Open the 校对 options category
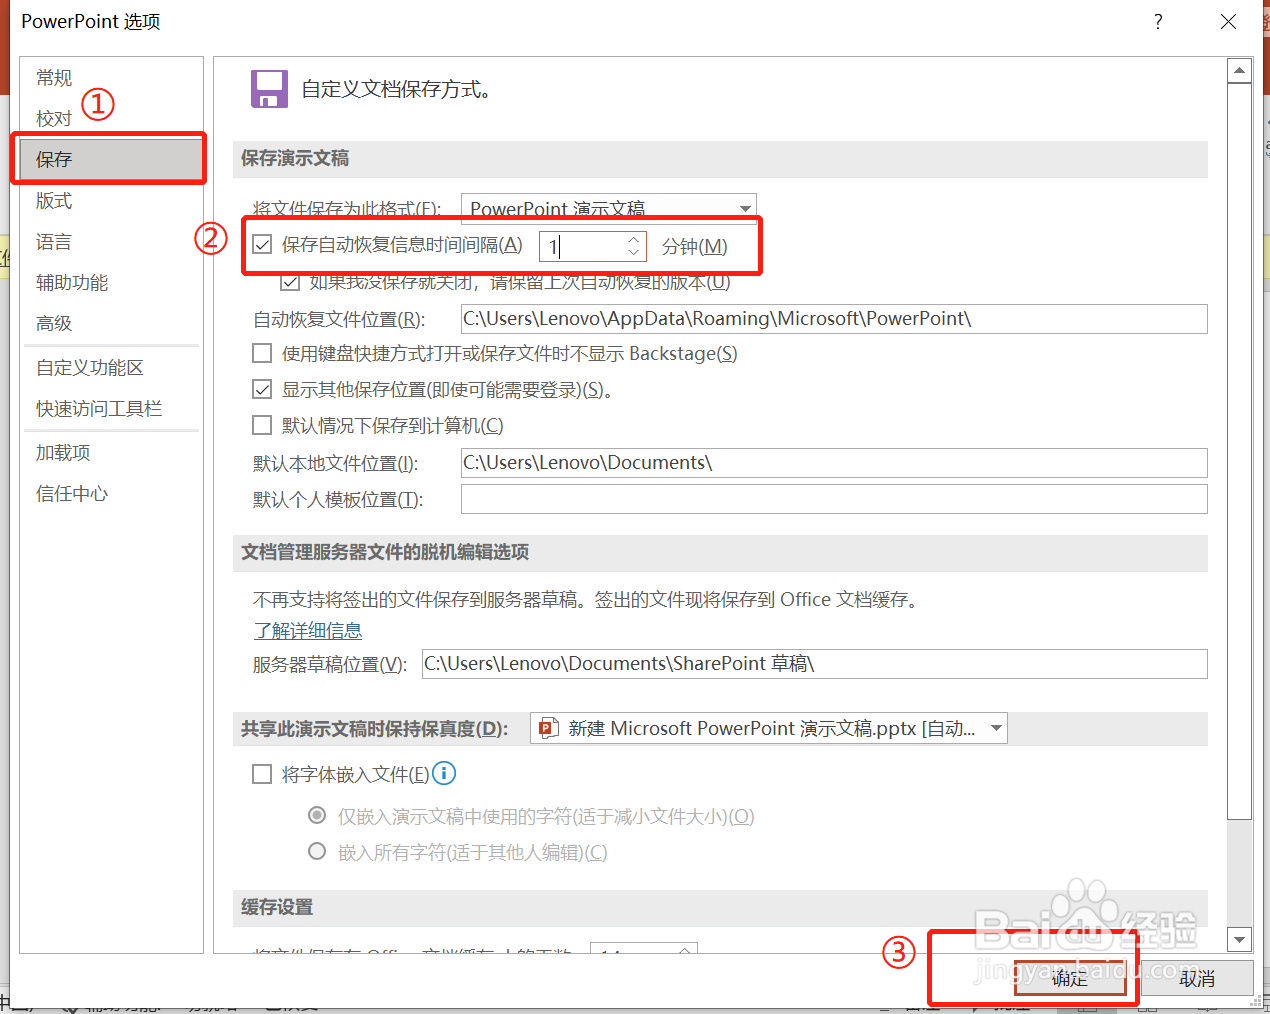Screen dimensions: 1270x1014 click(54, 118)
